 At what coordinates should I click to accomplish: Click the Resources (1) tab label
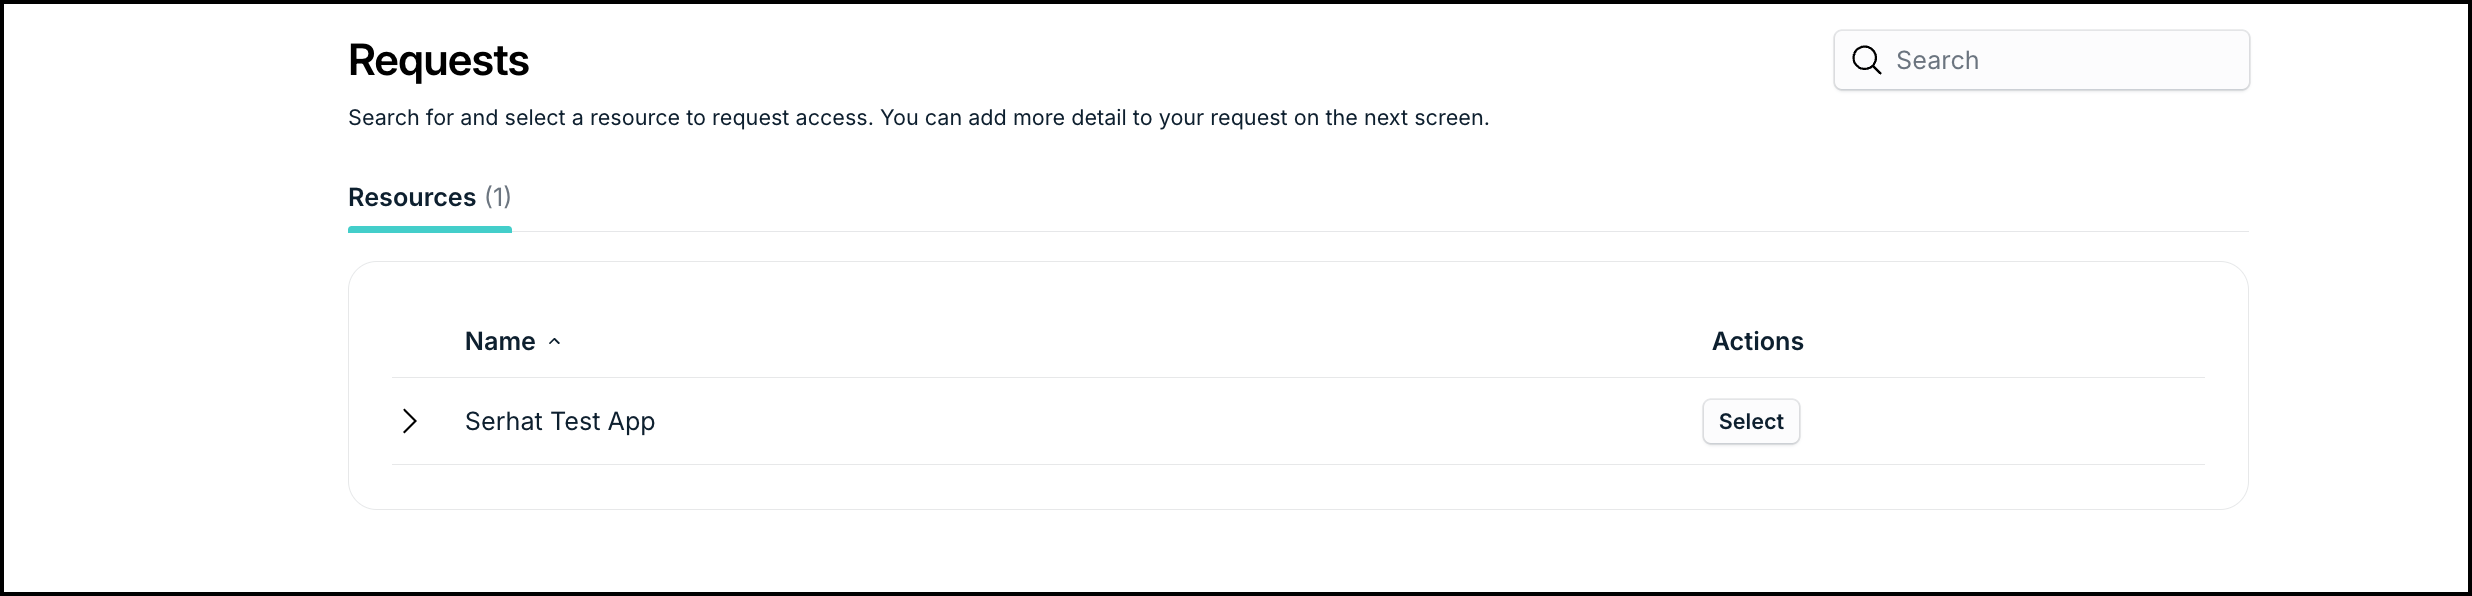429,197
